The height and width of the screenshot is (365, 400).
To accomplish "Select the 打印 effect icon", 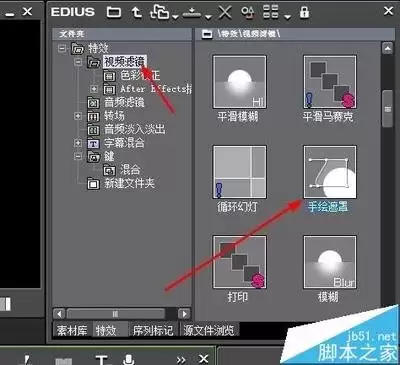I will coord(239,262).
